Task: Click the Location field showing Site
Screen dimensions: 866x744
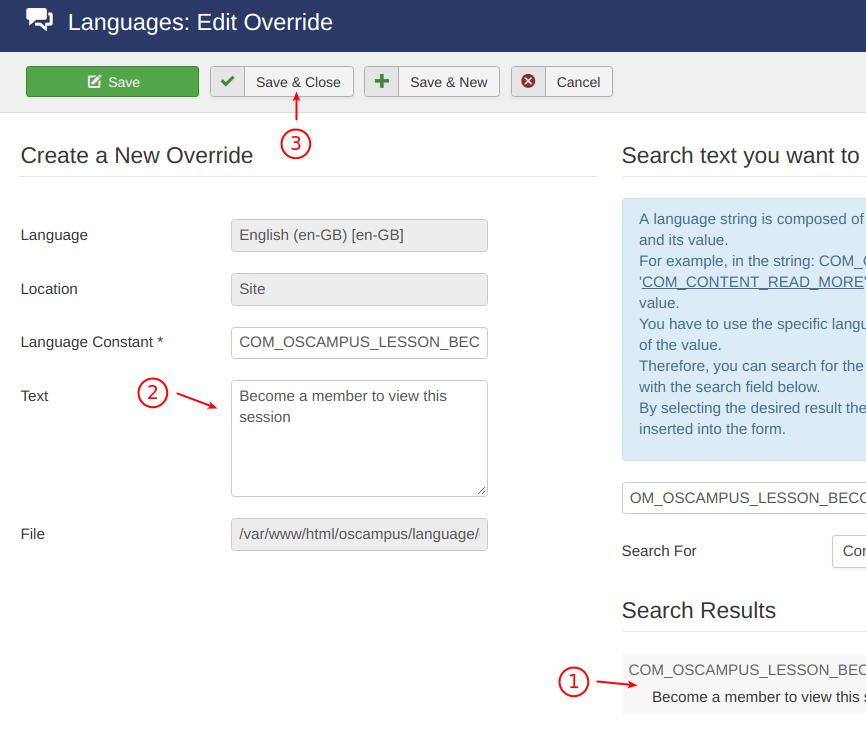Action: [359, 289]
